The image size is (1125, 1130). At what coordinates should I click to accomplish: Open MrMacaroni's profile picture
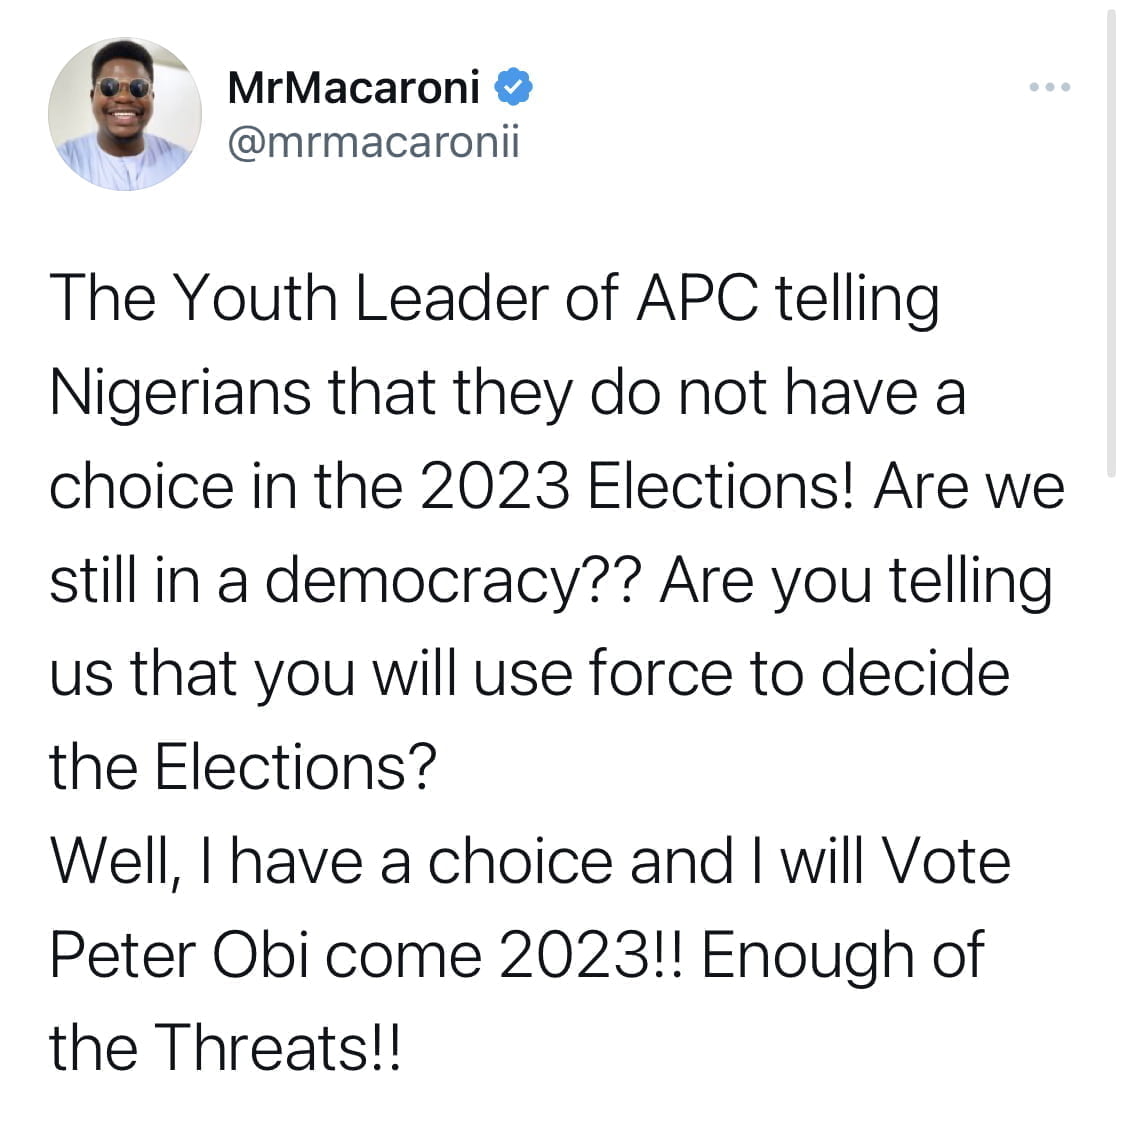pos(125,114)
